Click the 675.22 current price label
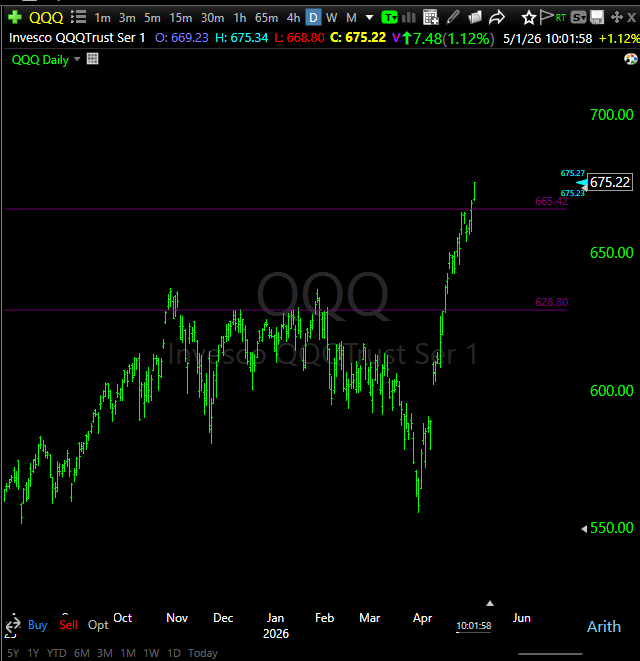The height and width of the screenshot is (661, 640). click(x=610, y=182)
